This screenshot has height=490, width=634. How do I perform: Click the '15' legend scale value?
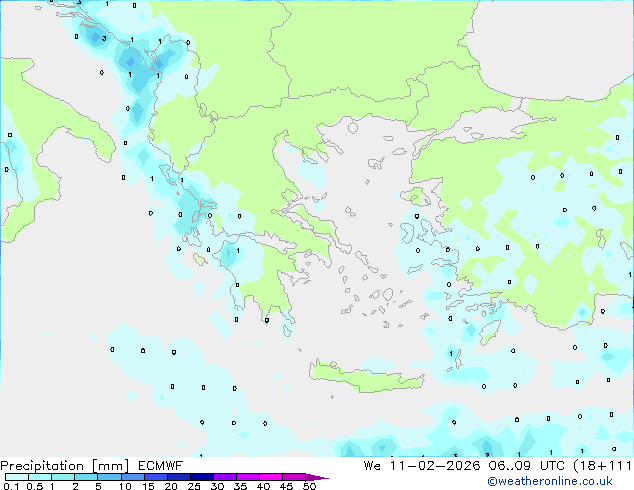[x=148, y=486]
